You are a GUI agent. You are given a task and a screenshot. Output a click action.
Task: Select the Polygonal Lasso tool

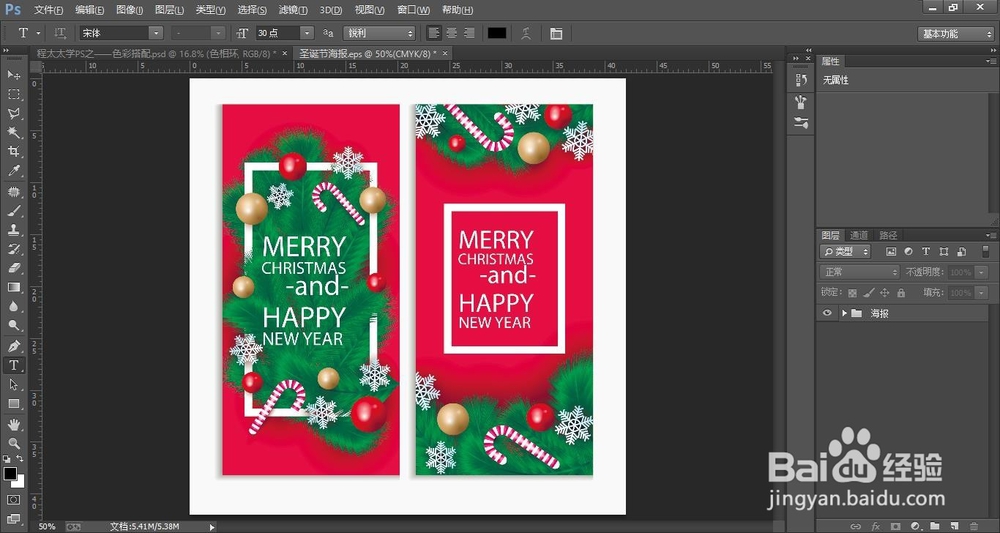tap(13, 113)
